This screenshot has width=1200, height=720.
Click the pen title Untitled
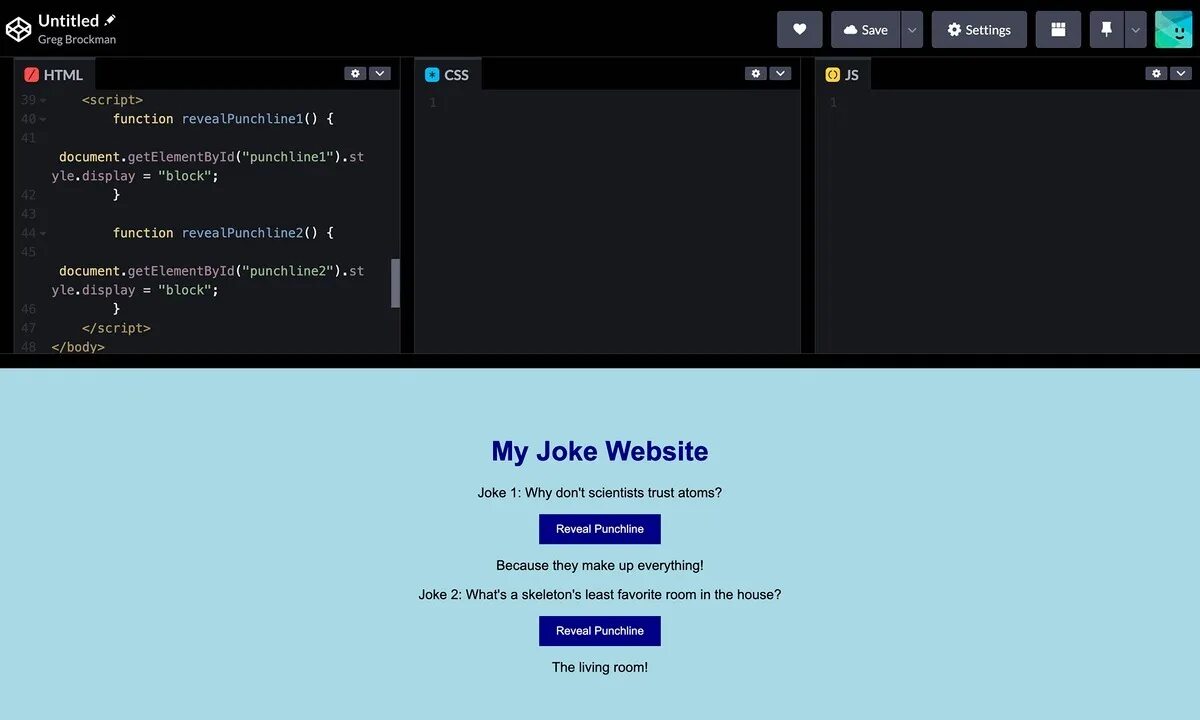click(x=68, y=20)
